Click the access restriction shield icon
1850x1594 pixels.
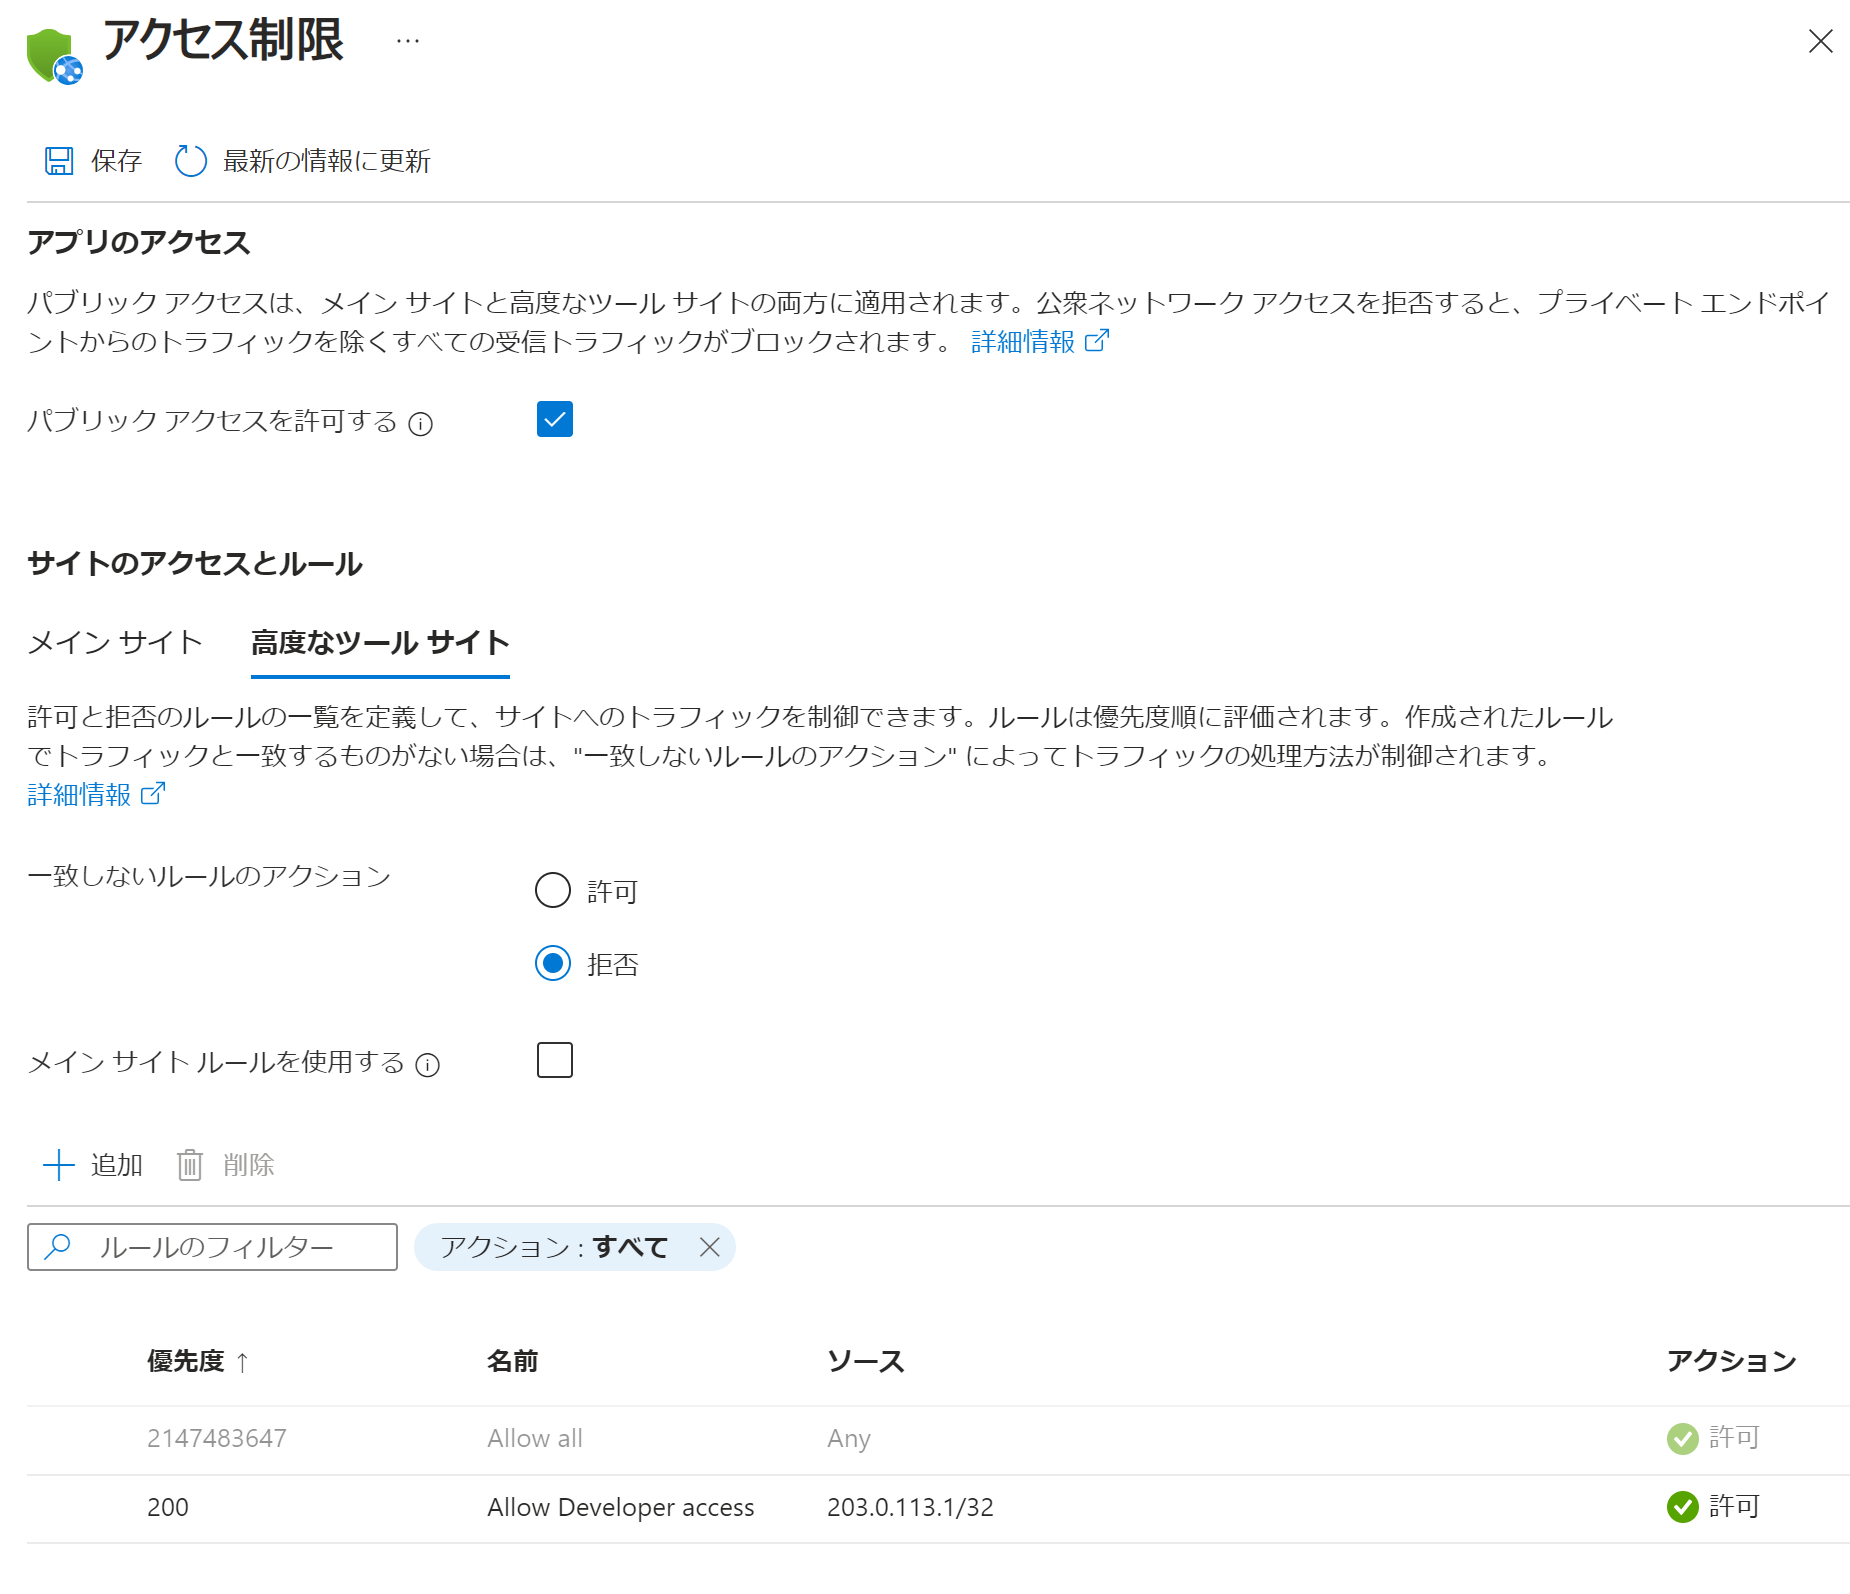54,56
